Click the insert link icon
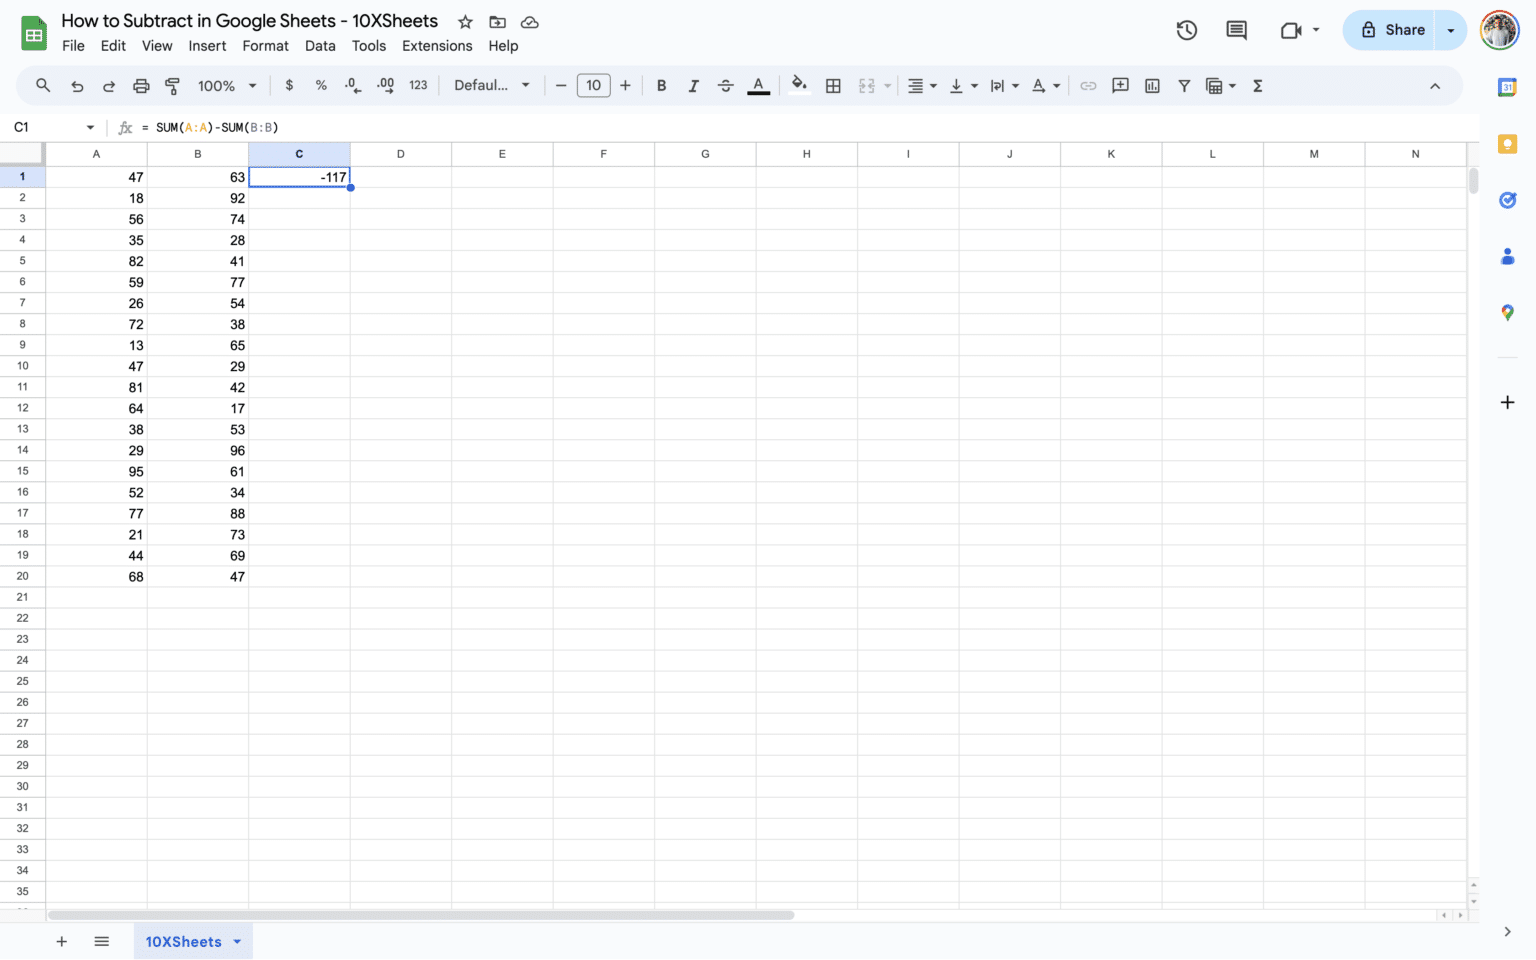 pos(1088,86)
